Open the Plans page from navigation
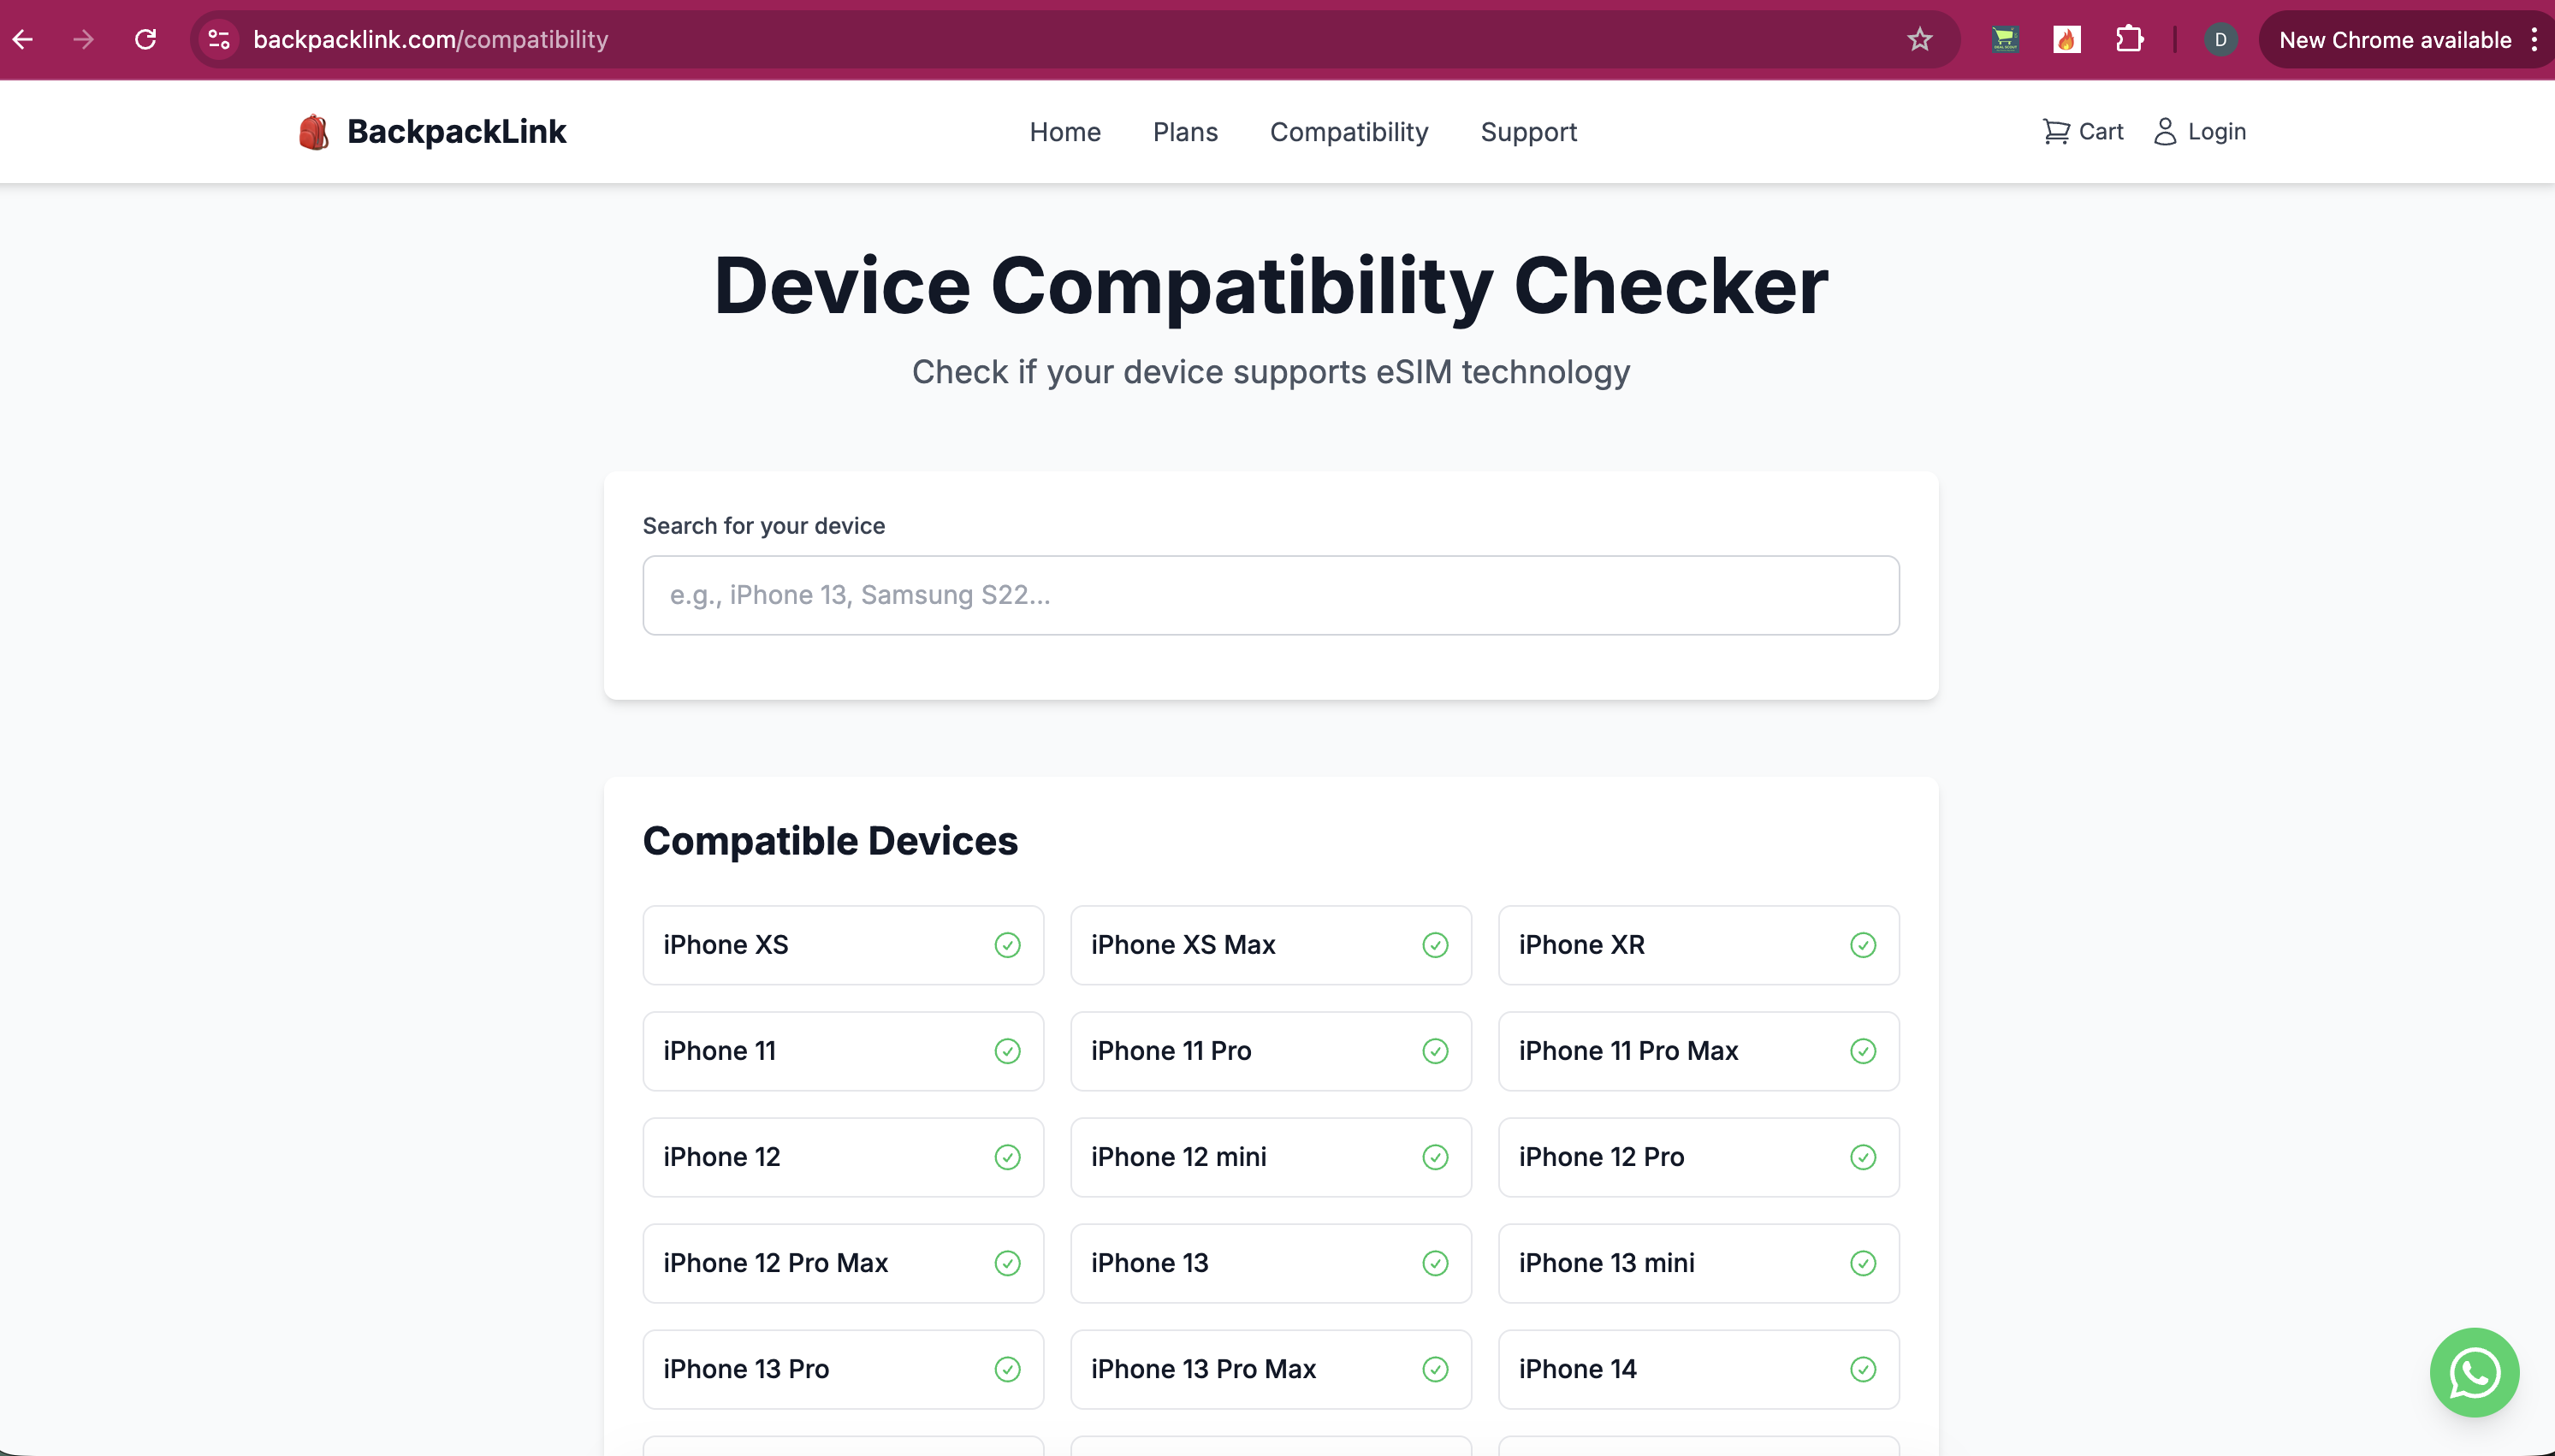This screenshot has height=1456, width=2555. coord(1185,131)
